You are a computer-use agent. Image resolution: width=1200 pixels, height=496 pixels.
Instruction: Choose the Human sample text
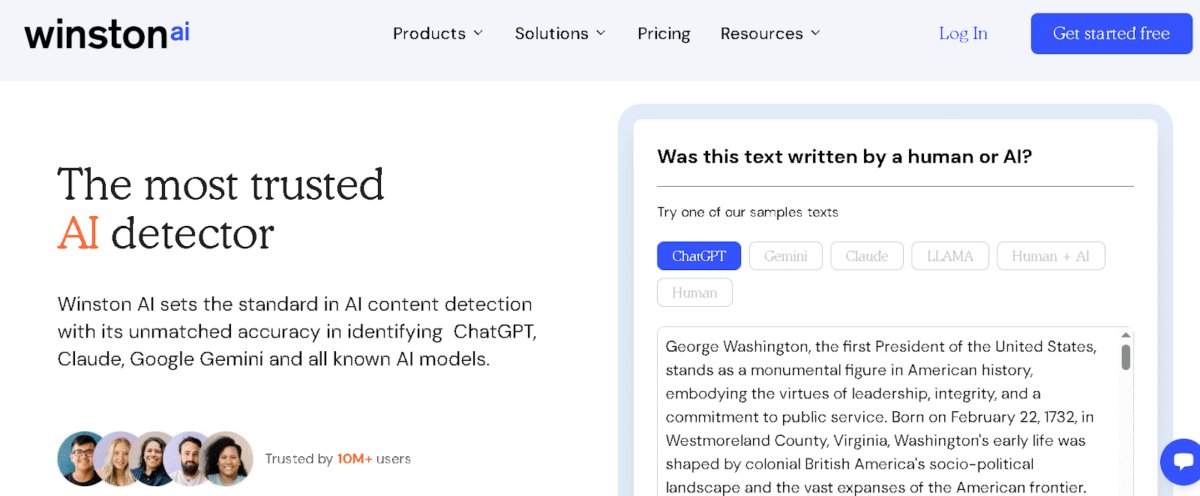[695, 292]
